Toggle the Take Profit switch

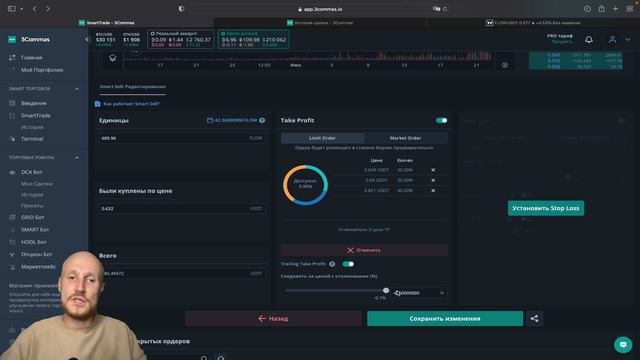tap(441, 120)
